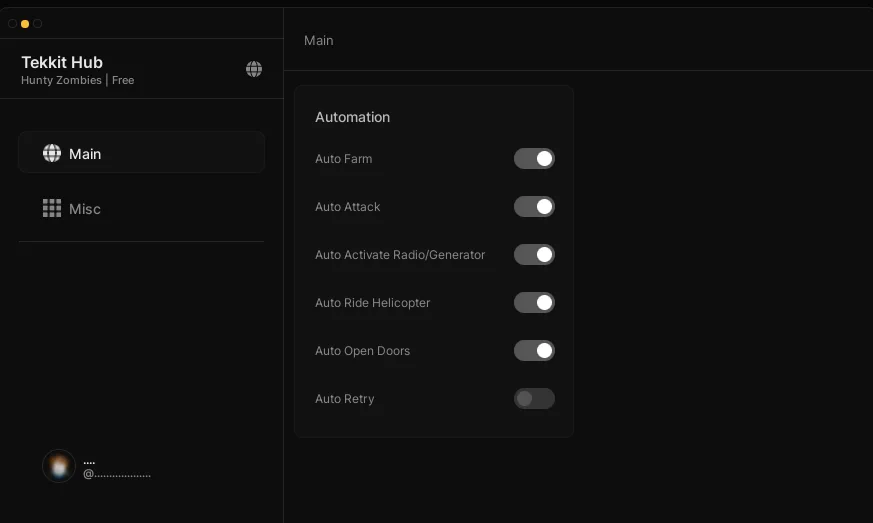The width and height of the screenshot is (873, 523).
Task: Click the first dark window control dot
Action: (x=12, y=24)
